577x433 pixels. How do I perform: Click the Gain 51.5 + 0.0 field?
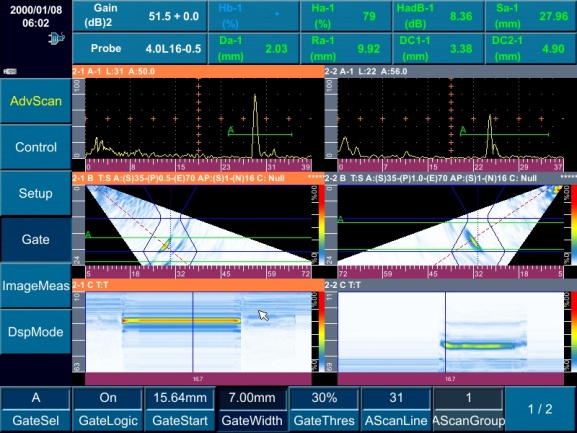tap(140, 16)
